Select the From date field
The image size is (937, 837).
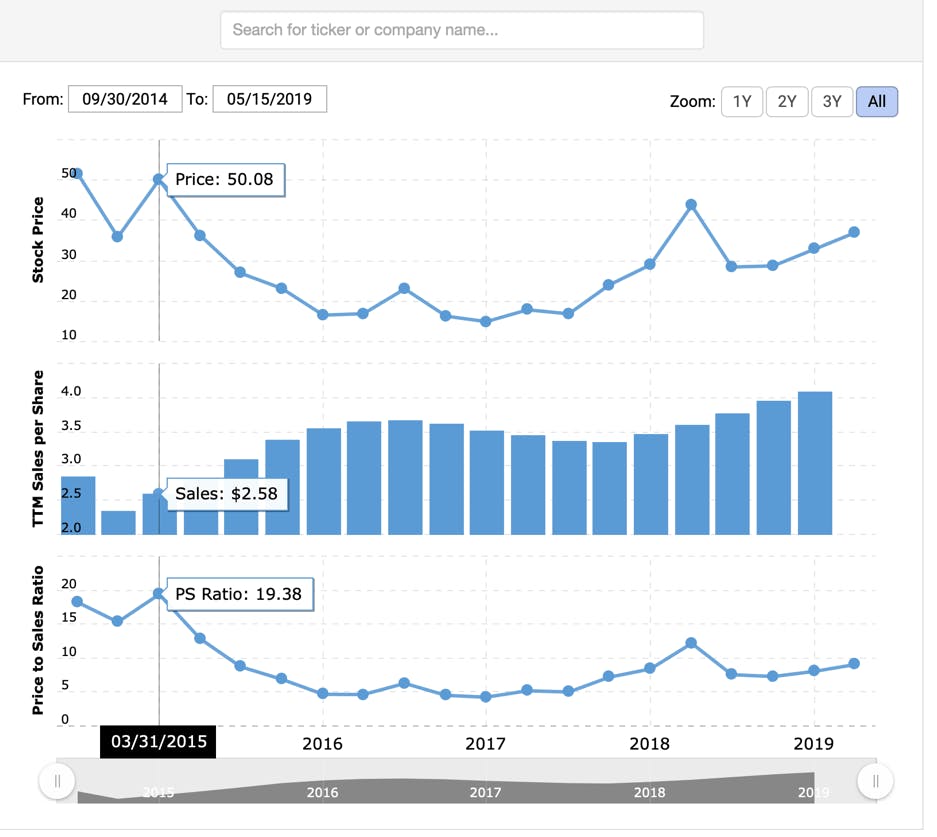click(125, 99)
